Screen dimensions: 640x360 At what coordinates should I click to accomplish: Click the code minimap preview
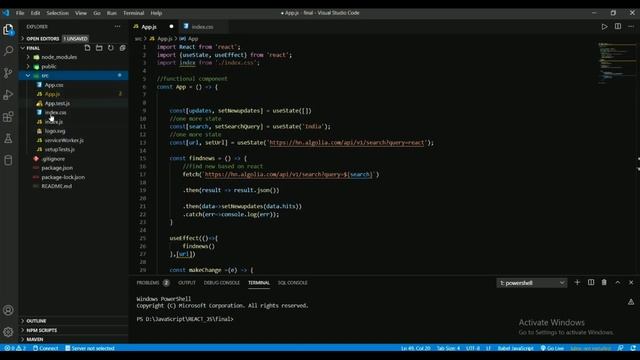616,63
